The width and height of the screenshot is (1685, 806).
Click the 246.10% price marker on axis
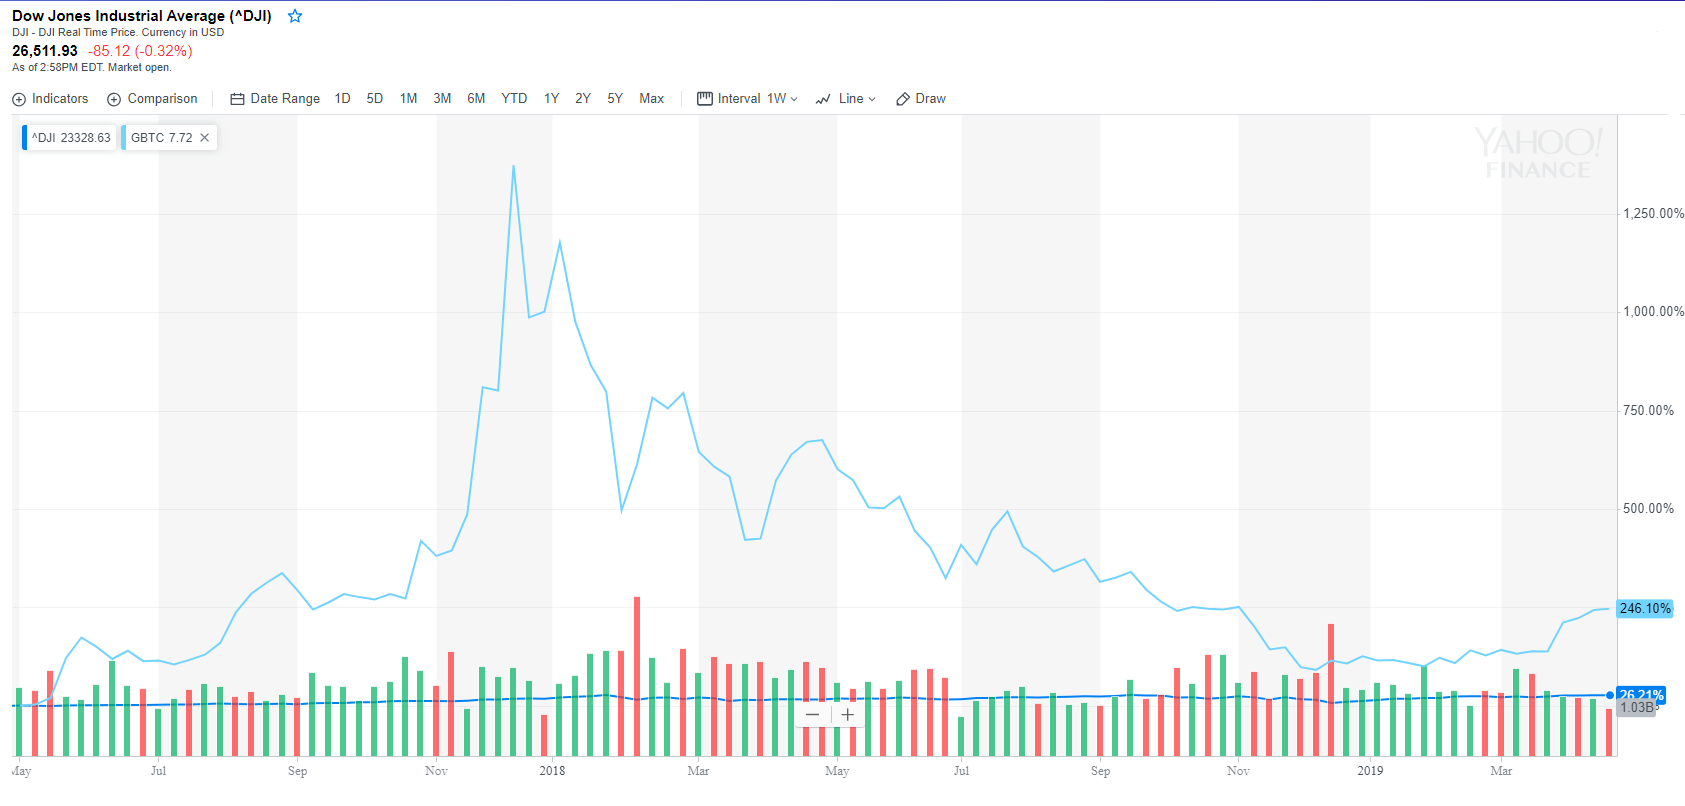[x=1644, y=608]
